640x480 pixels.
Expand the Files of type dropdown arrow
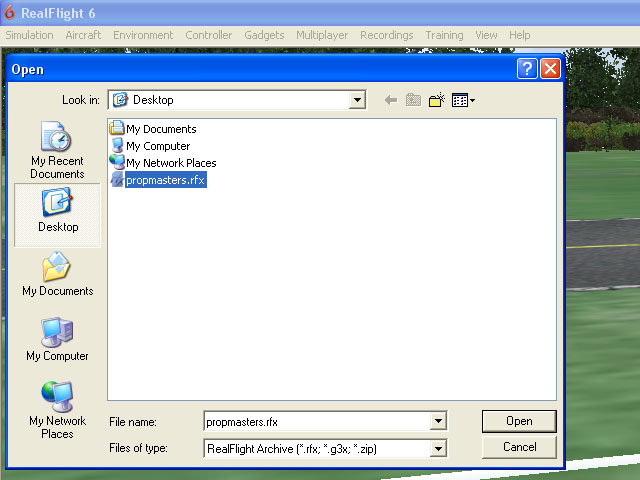coord(438,449)
